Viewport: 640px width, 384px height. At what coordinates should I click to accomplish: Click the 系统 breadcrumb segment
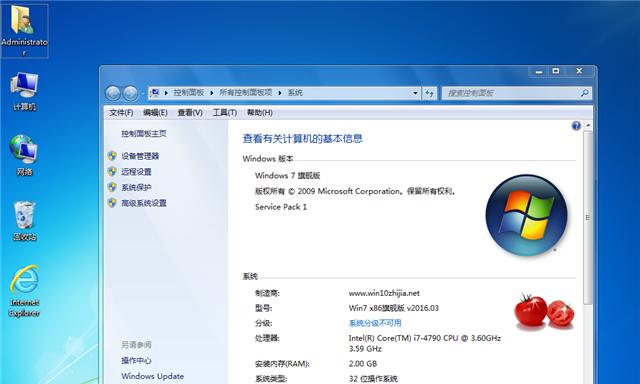pyautogui.click(x=295, y=93)
